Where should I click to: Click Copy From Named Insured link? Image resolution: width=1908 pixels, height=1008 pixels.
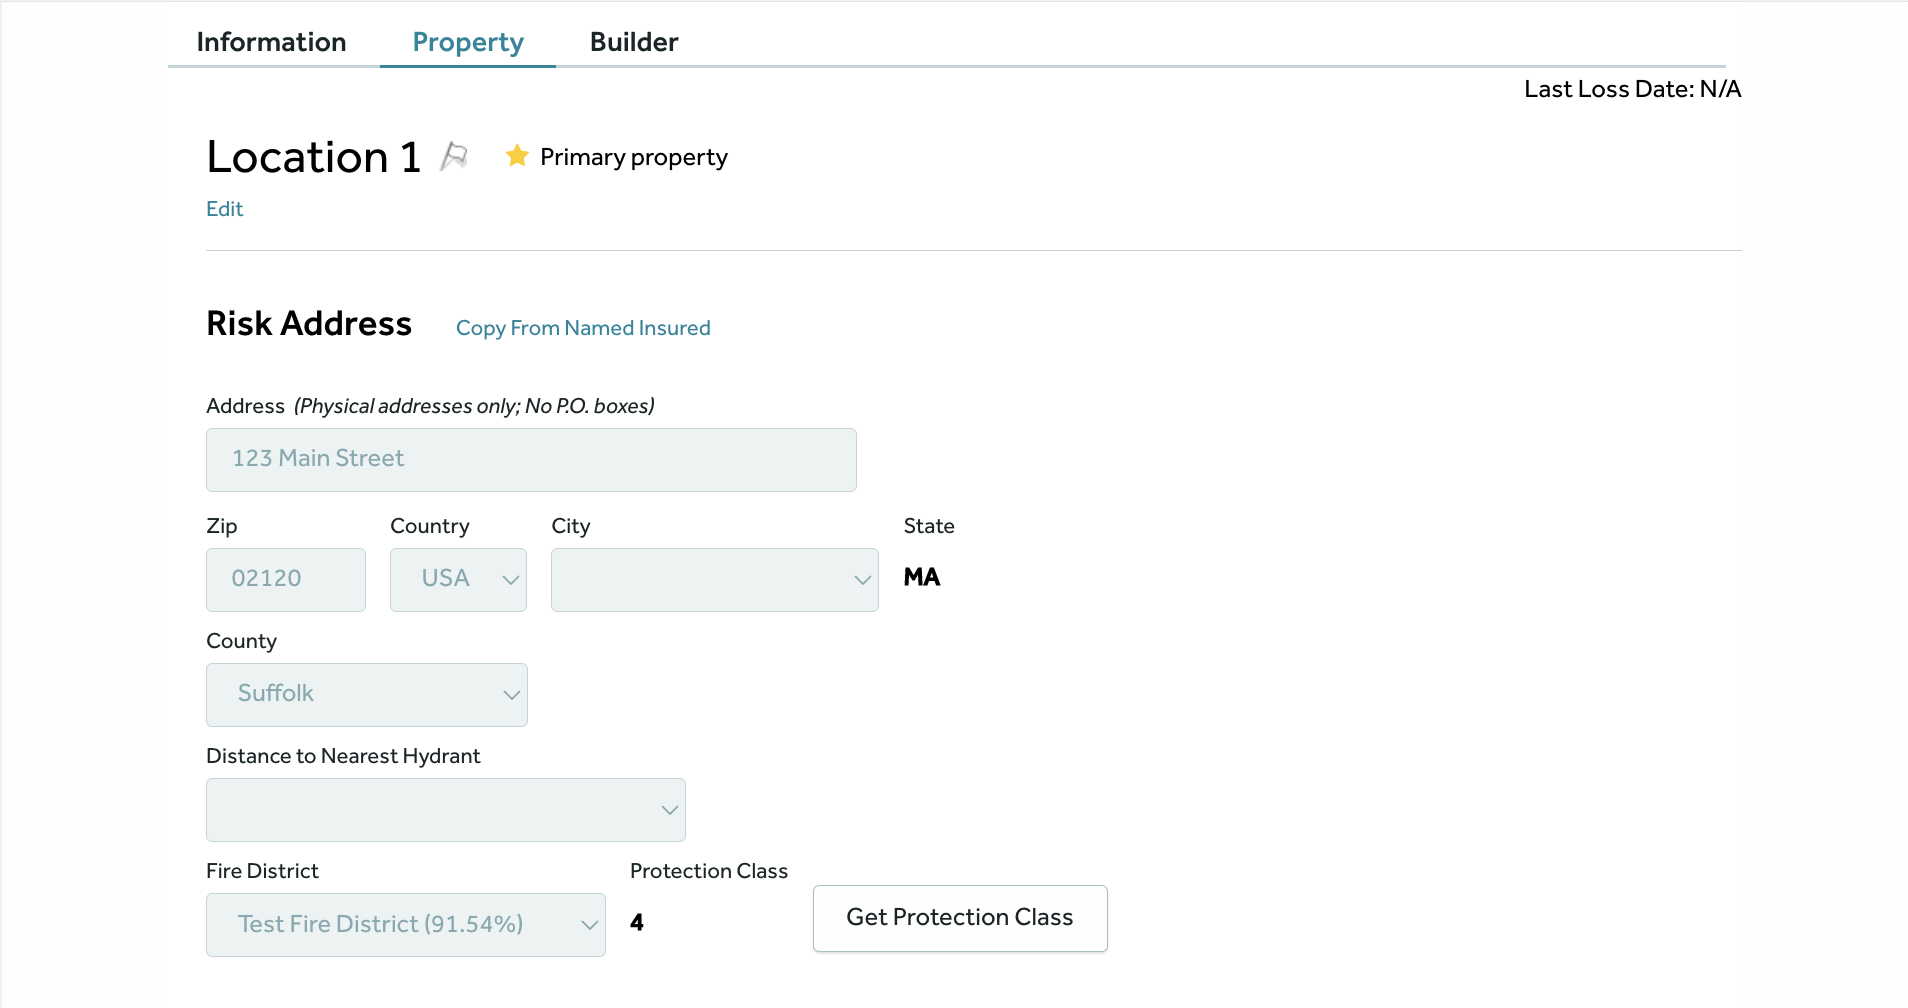583,328
